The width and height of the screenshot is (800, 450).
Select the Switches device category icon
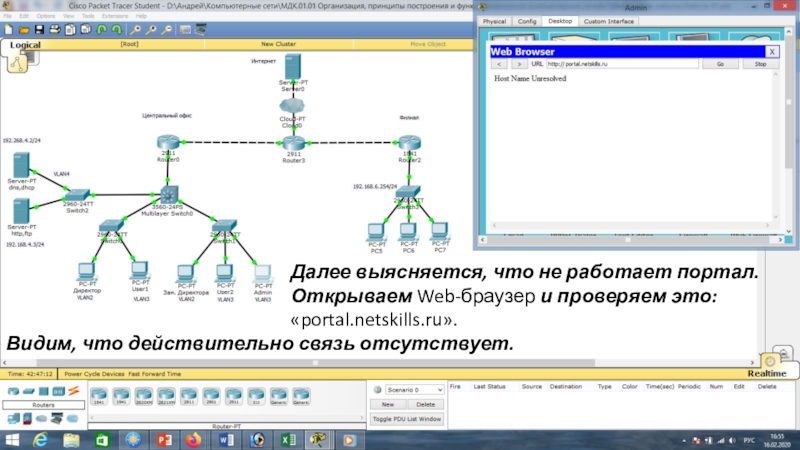(29, 391)
